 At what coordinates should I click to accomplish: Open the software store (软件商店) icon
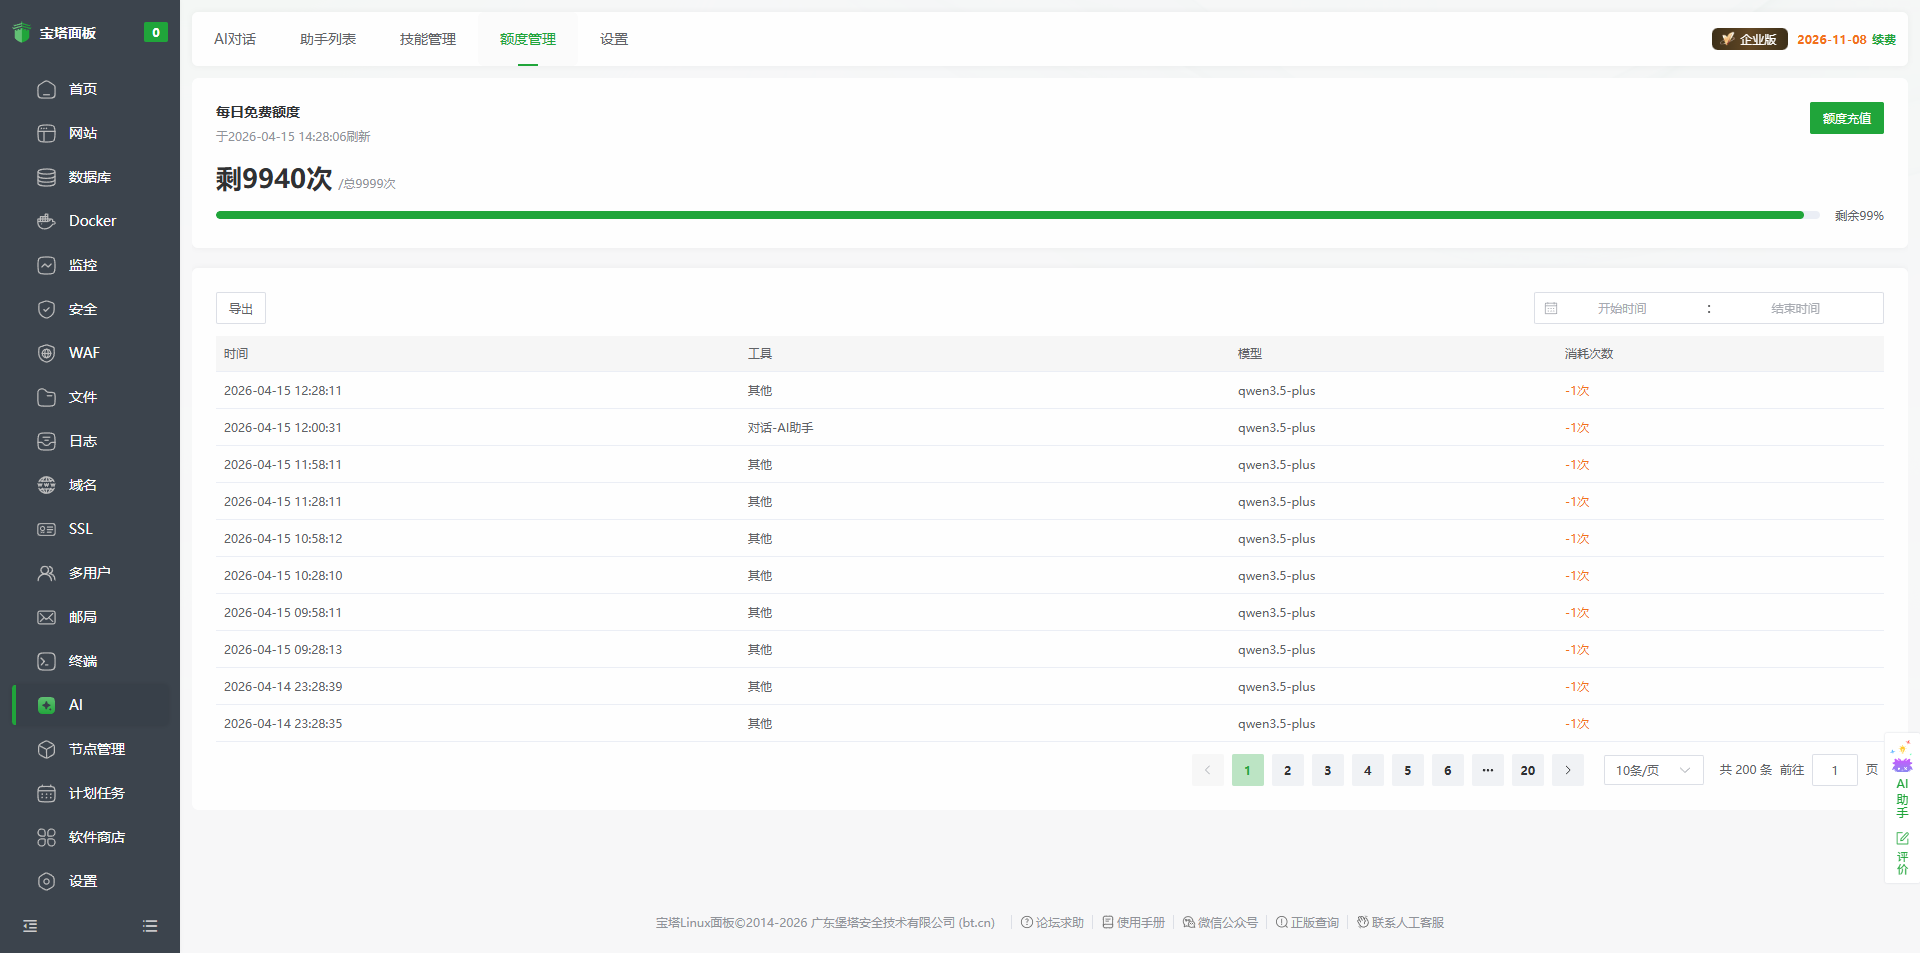point(46,837)
